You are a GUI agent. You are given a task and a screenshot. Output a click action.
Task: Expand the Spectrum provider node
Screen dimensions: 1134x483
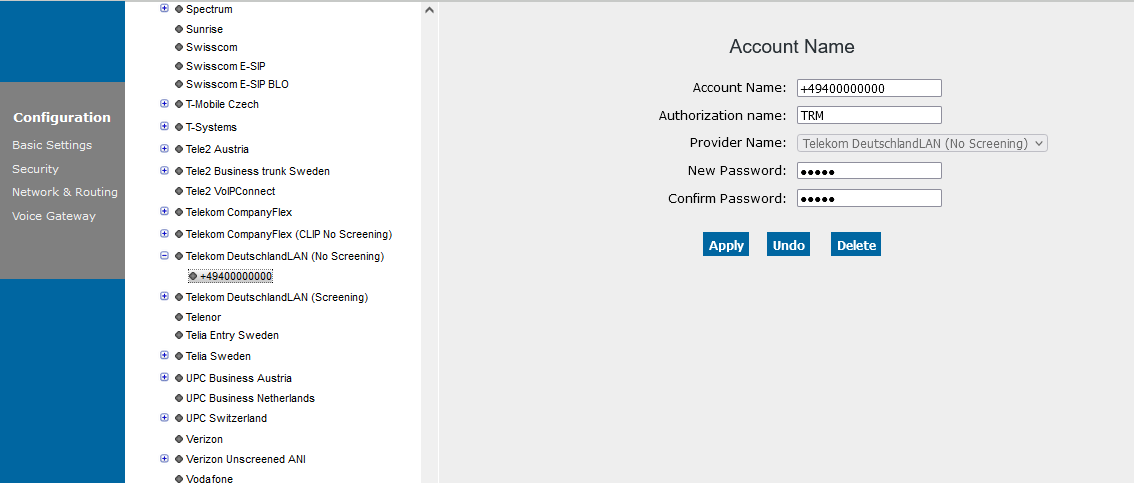(164, 9)
